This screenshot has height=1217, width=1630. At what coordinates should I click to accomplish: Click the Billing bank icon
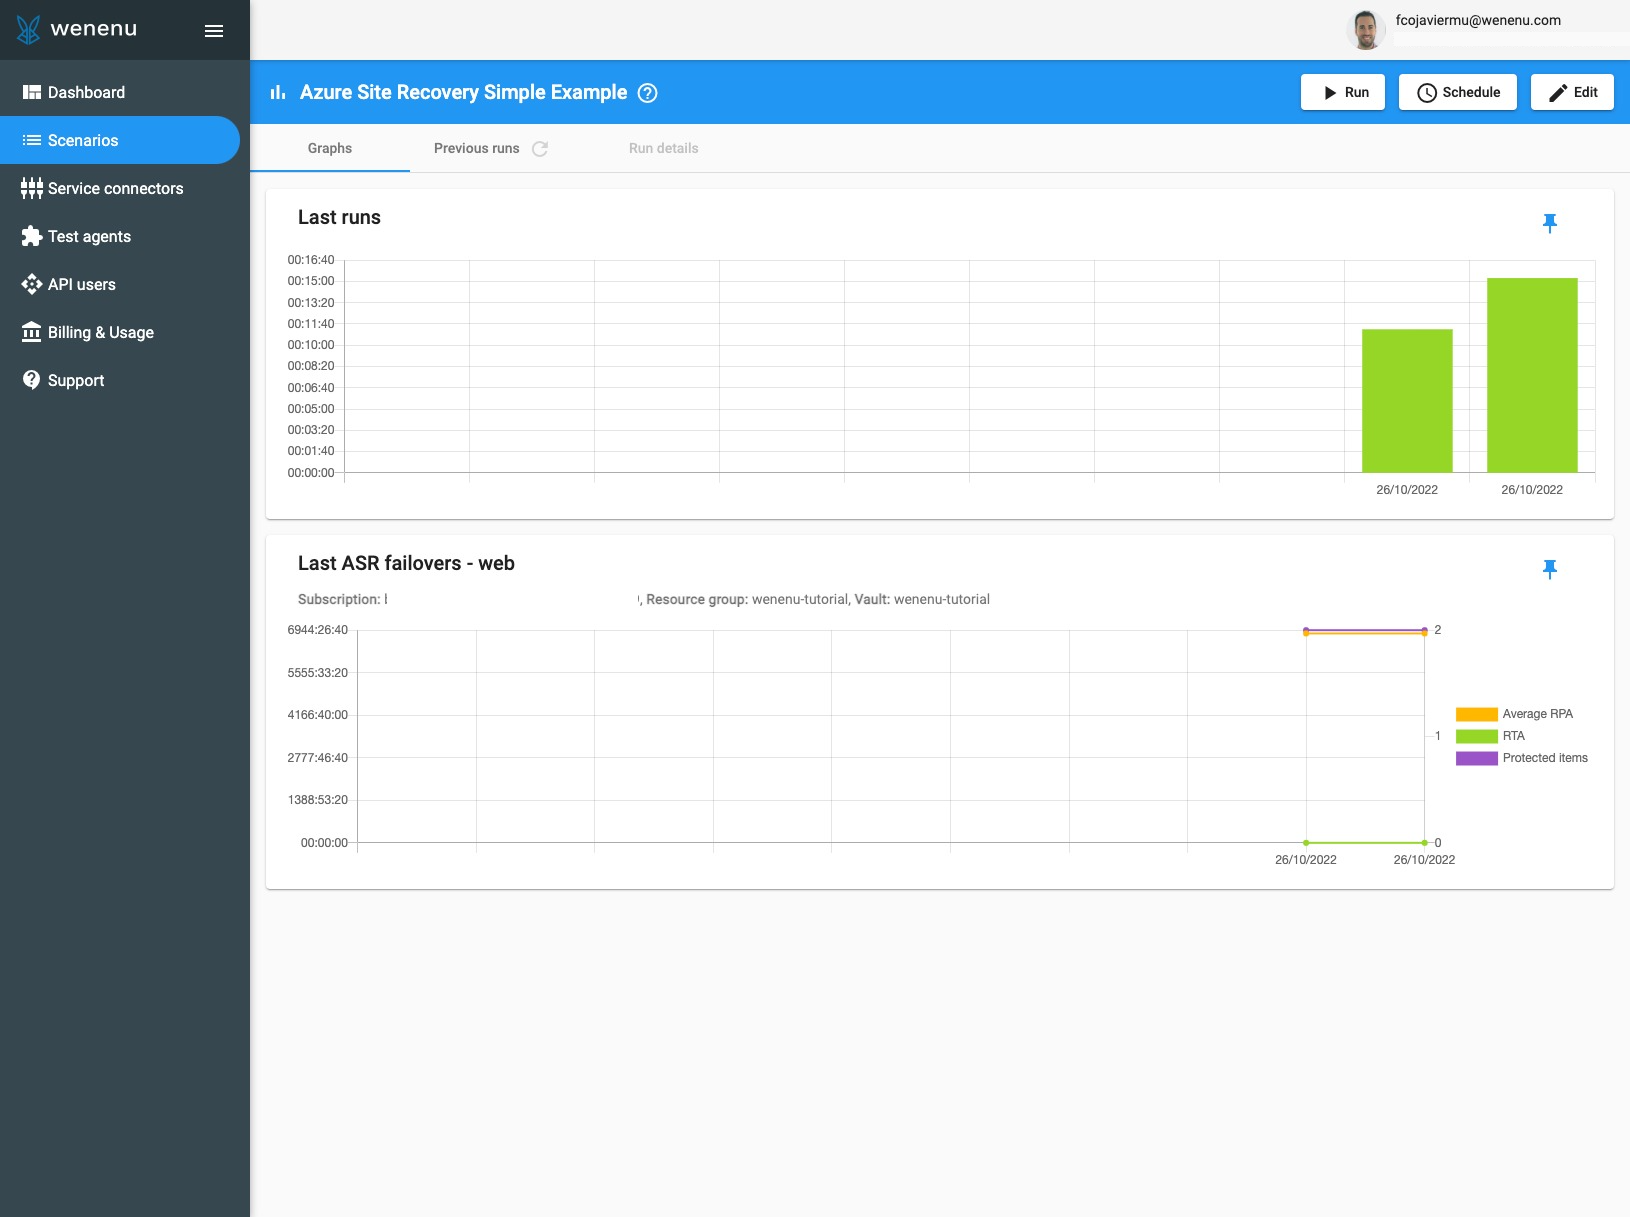(32, 332)
